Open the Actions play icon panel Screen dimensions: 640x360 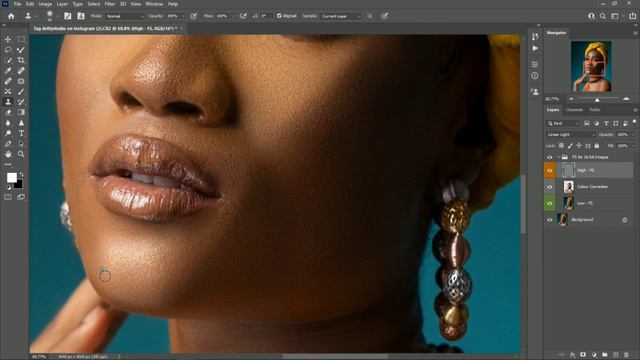(535, 48)
